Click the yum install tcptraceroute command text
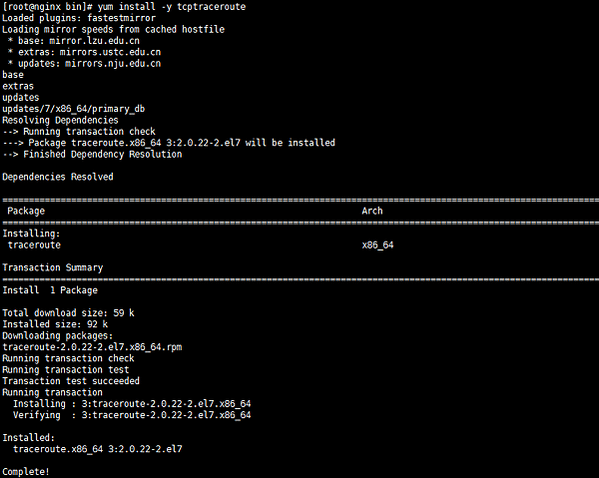The width and height of the screenshot is (599, 478). click(x=172, y=6)
